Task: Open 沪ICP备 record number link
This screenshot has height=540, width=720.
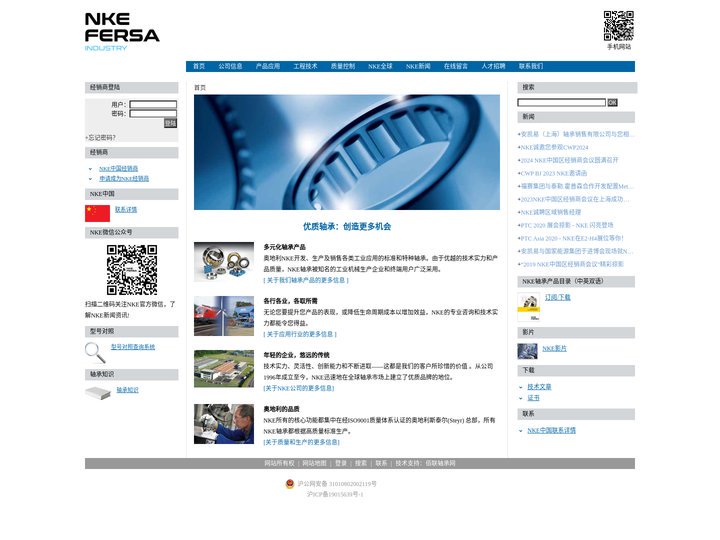Action: click(335, 495)
